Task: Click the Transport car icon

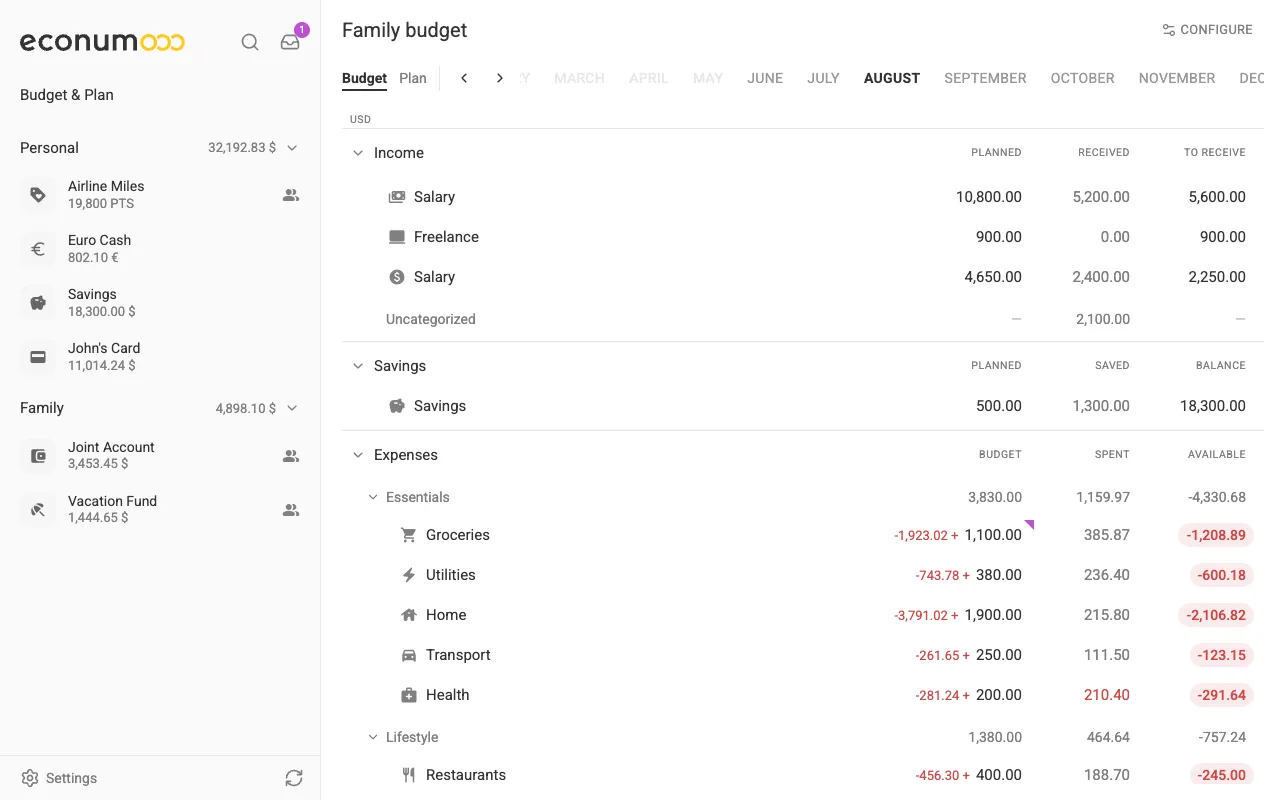Action: [408, 655]
